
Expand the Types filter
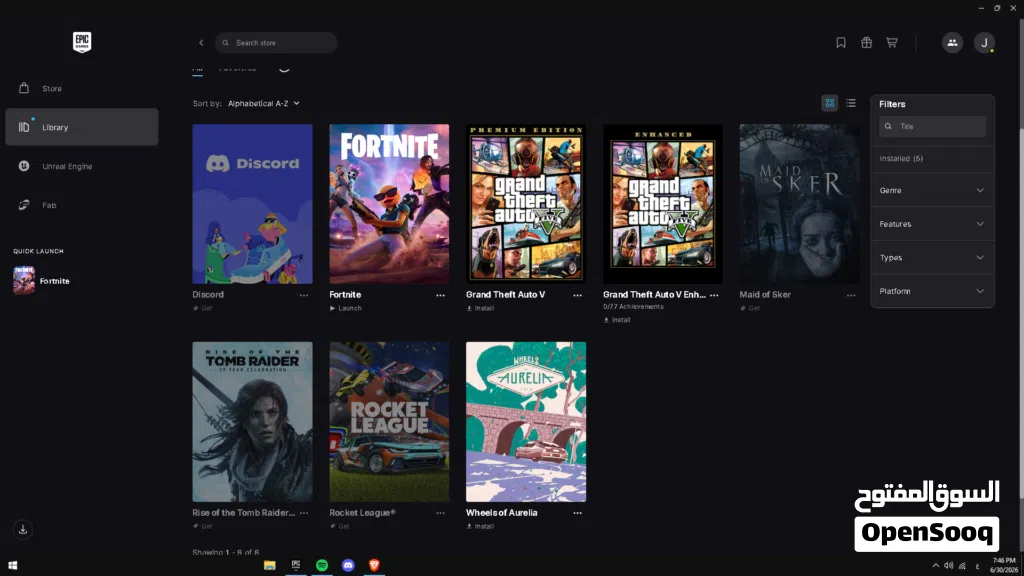932,258
